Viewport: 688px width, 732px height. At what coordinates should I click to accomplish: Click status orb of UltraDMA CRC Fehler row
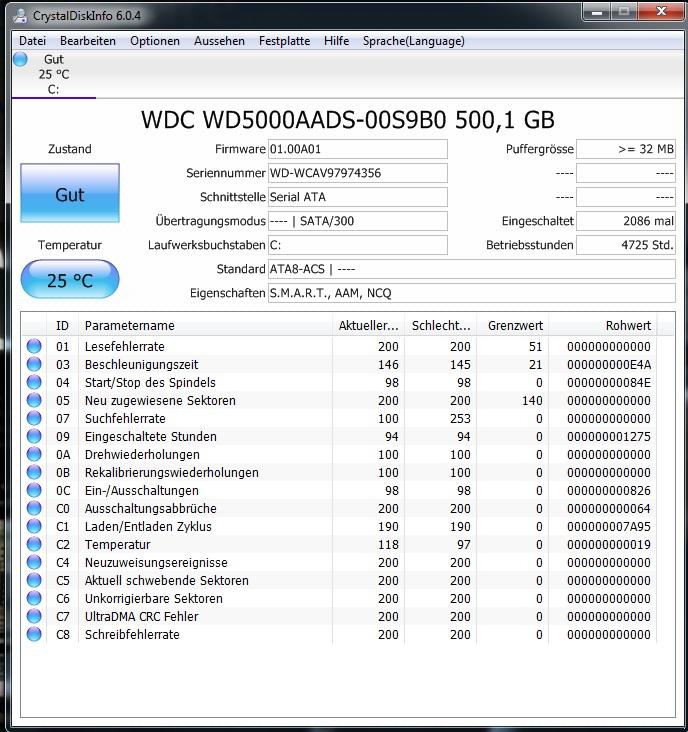tap(34, 616)
